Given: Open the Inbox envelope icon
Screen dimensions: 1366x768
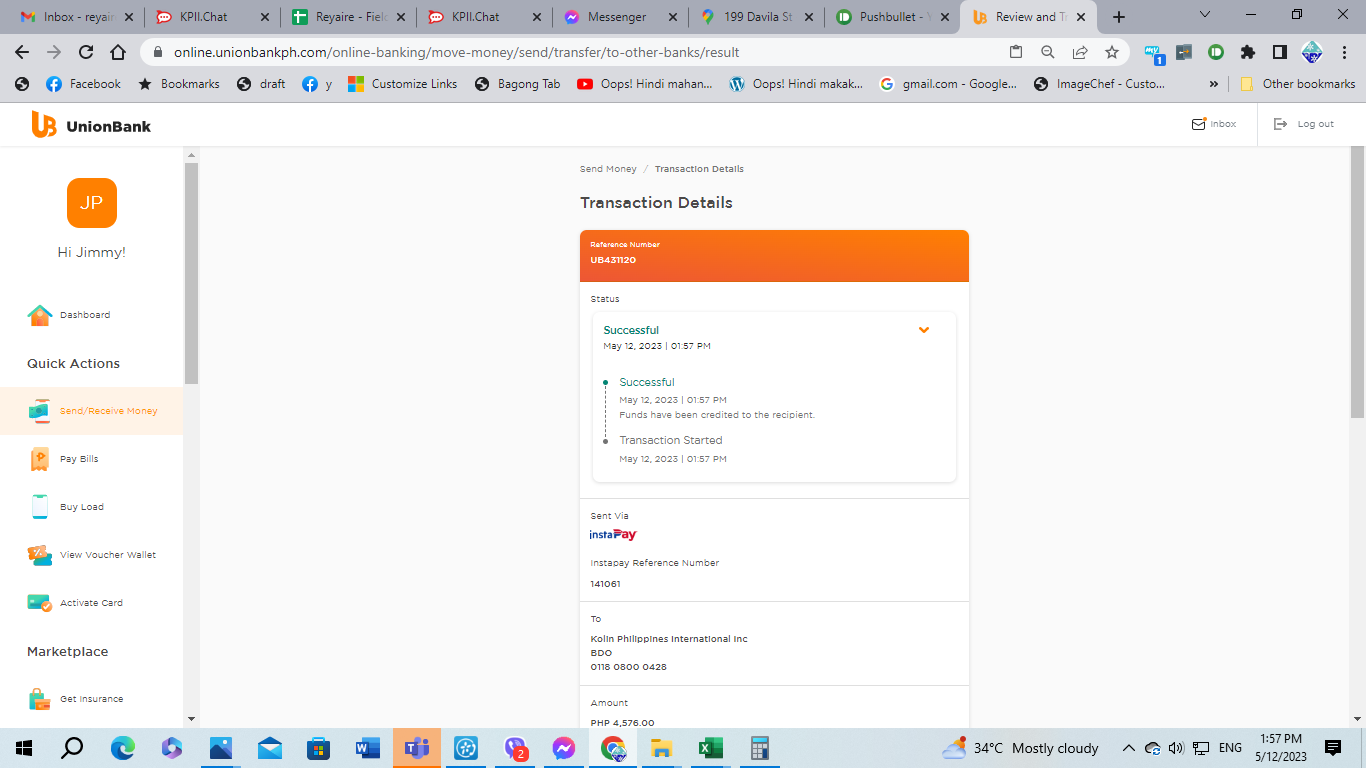Looking at the screenshot, I should click(1198, 124).
